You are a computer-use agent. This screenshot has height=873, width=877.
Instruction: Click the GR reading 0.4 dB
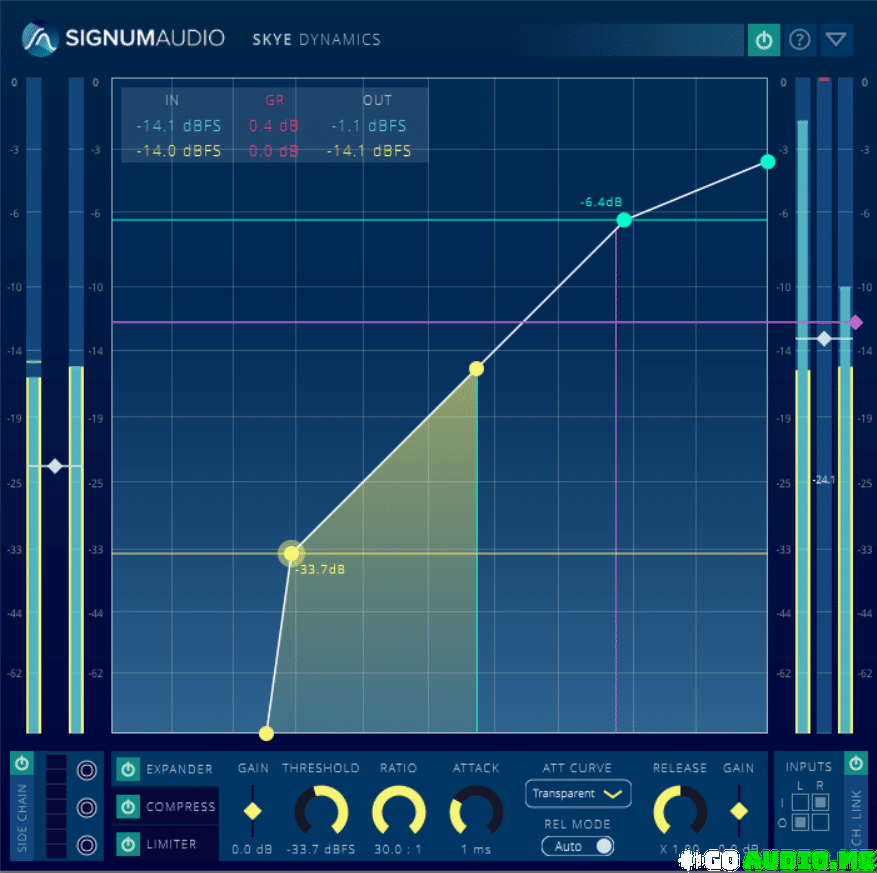click(x=274, y=126)
